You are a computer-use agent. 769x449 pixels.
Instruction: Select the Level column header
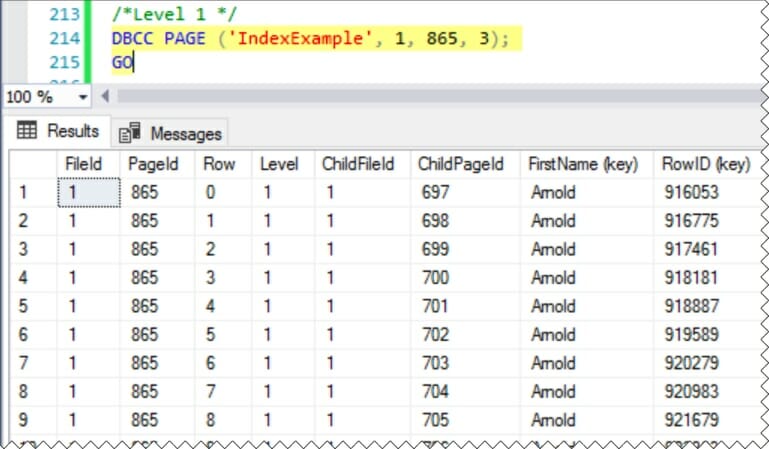point(279,163)
